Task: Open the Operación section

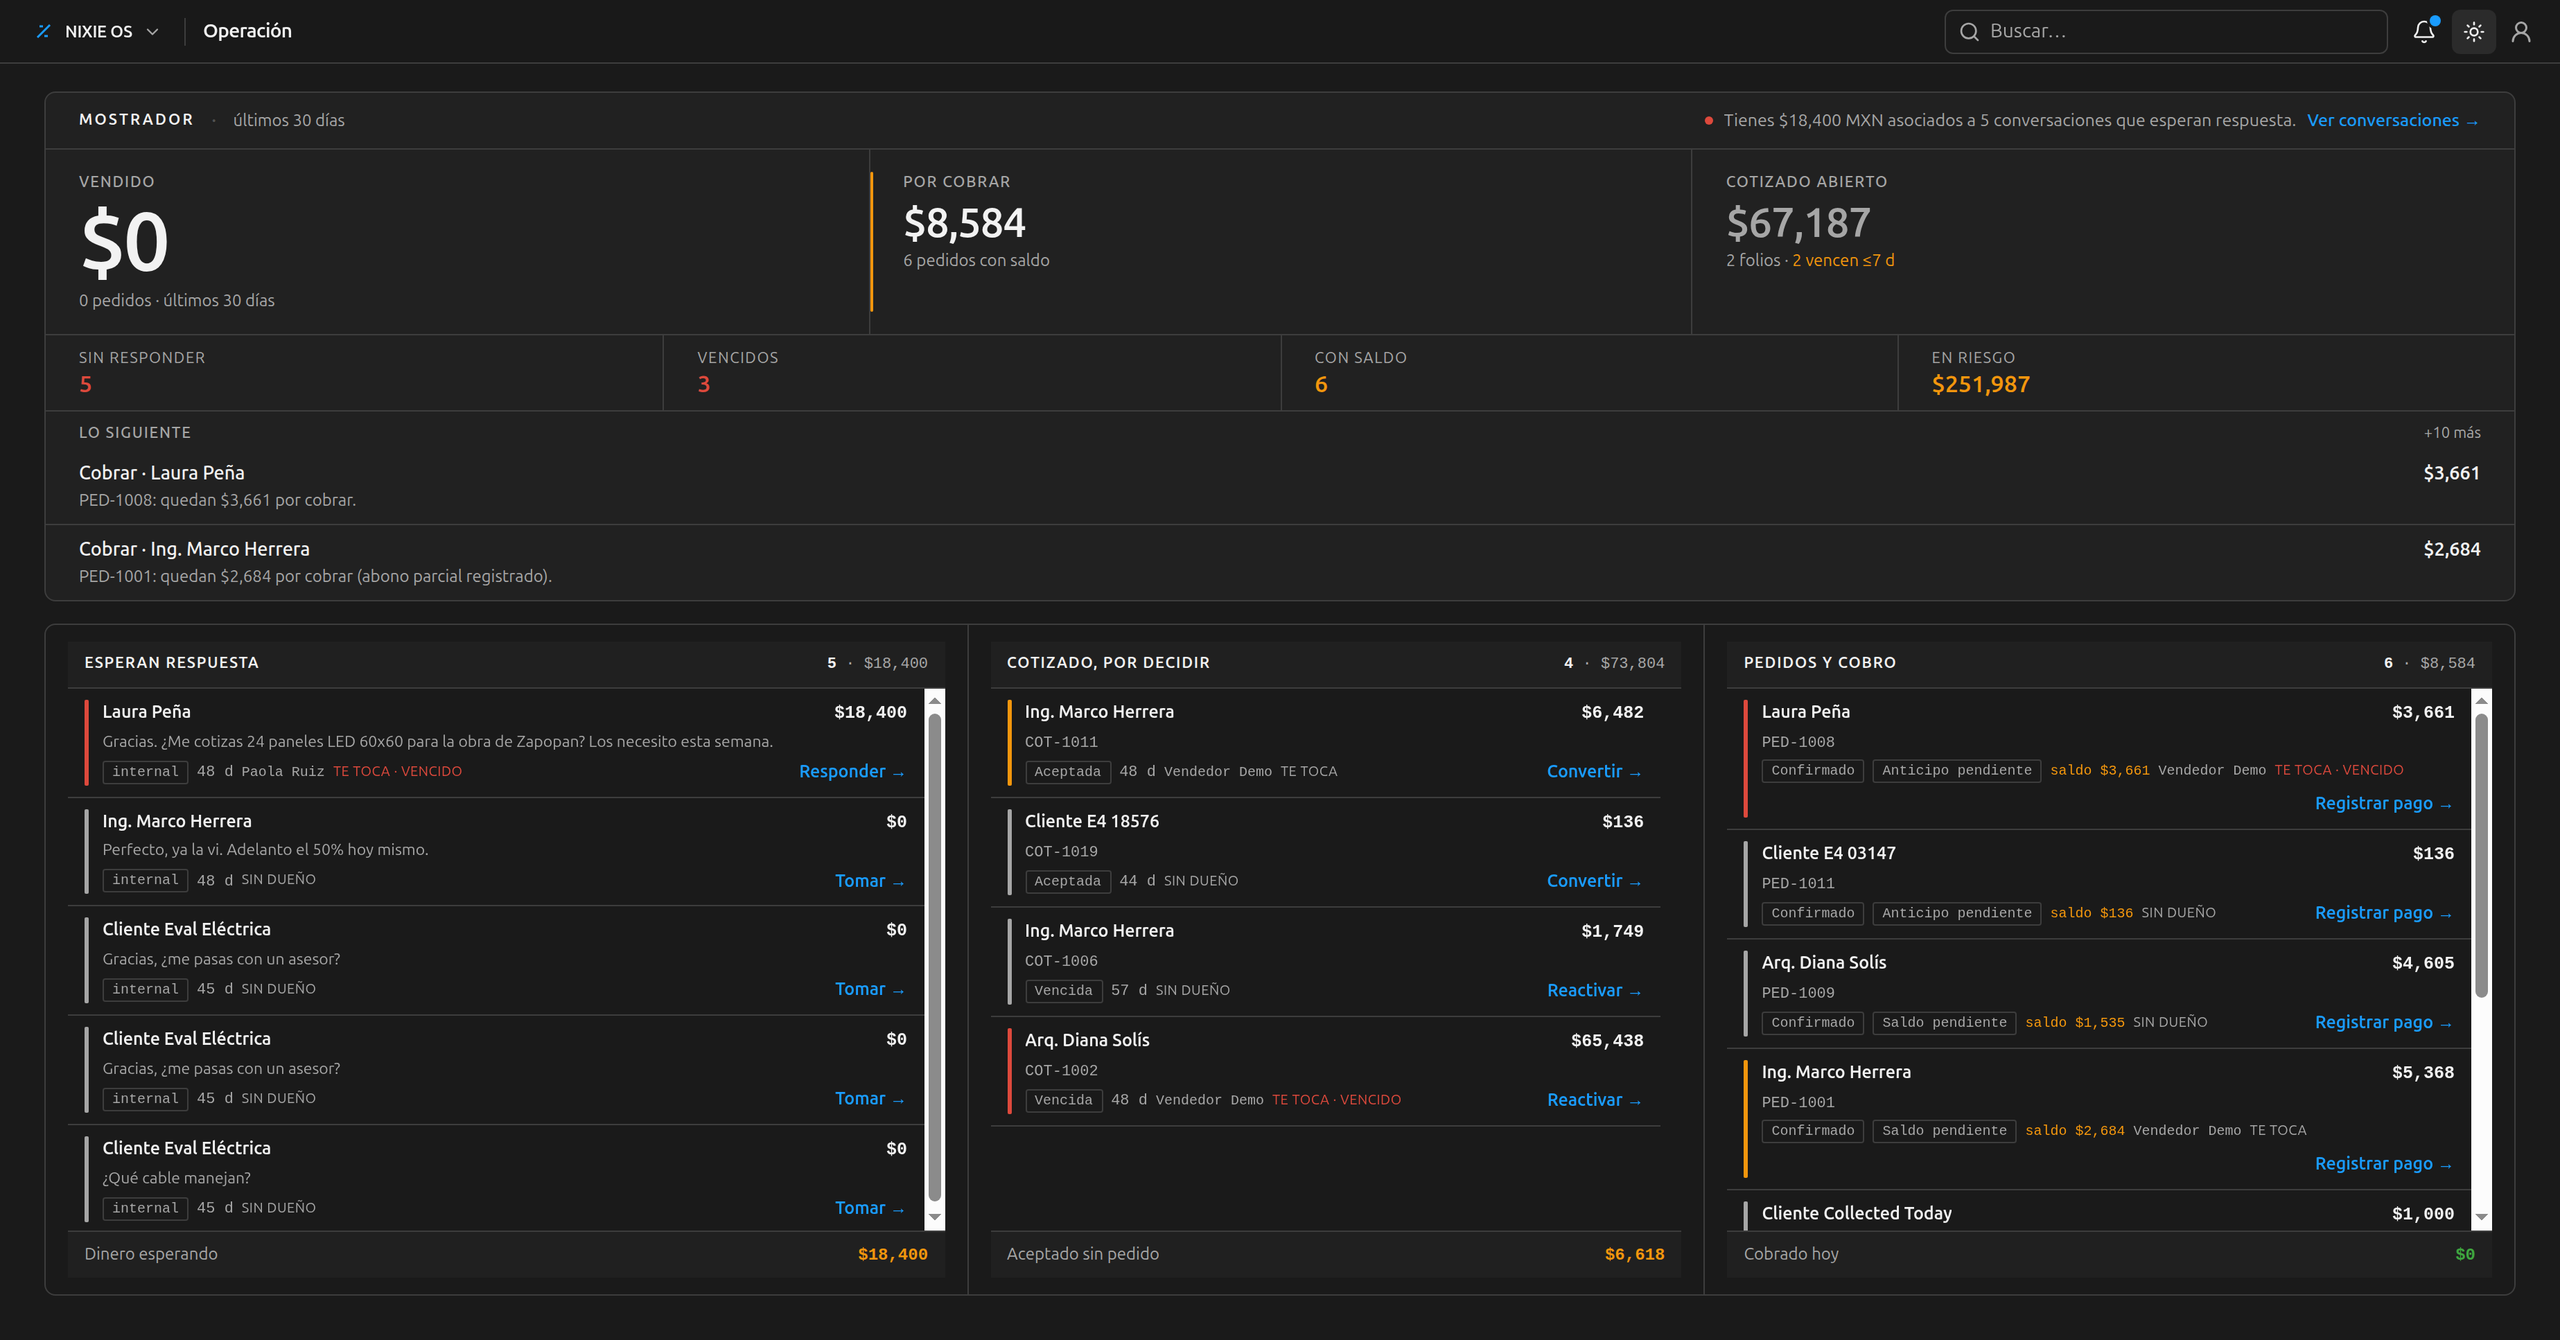Action: [247, 31]
